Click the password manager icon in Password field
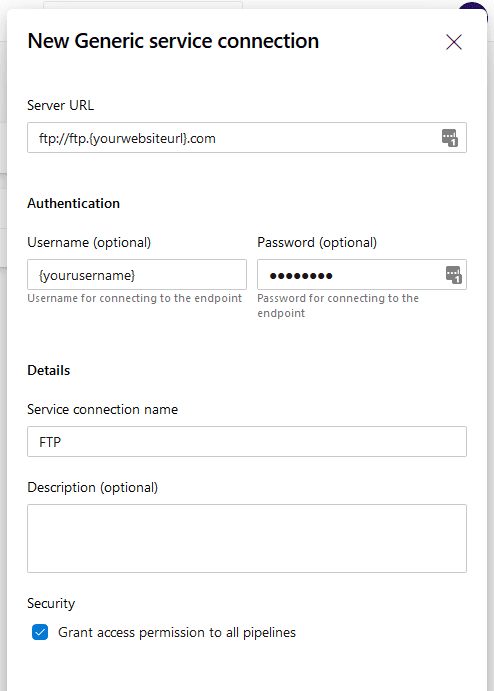The width and height of the screenshot is (494, 691). [453, 275]
